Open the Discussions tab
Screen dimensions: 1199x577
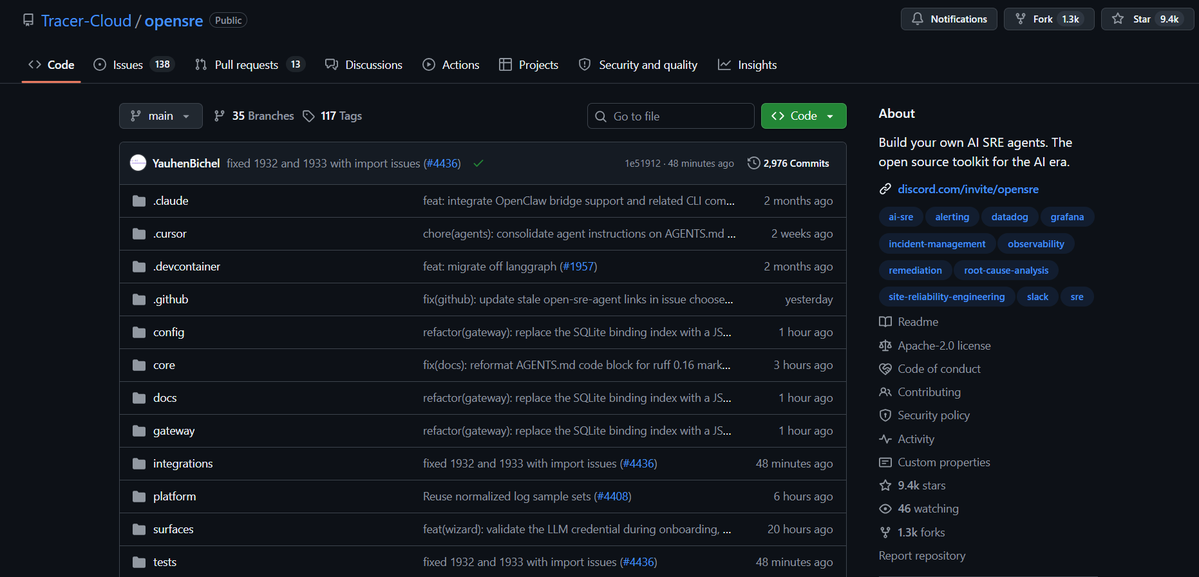363,65
